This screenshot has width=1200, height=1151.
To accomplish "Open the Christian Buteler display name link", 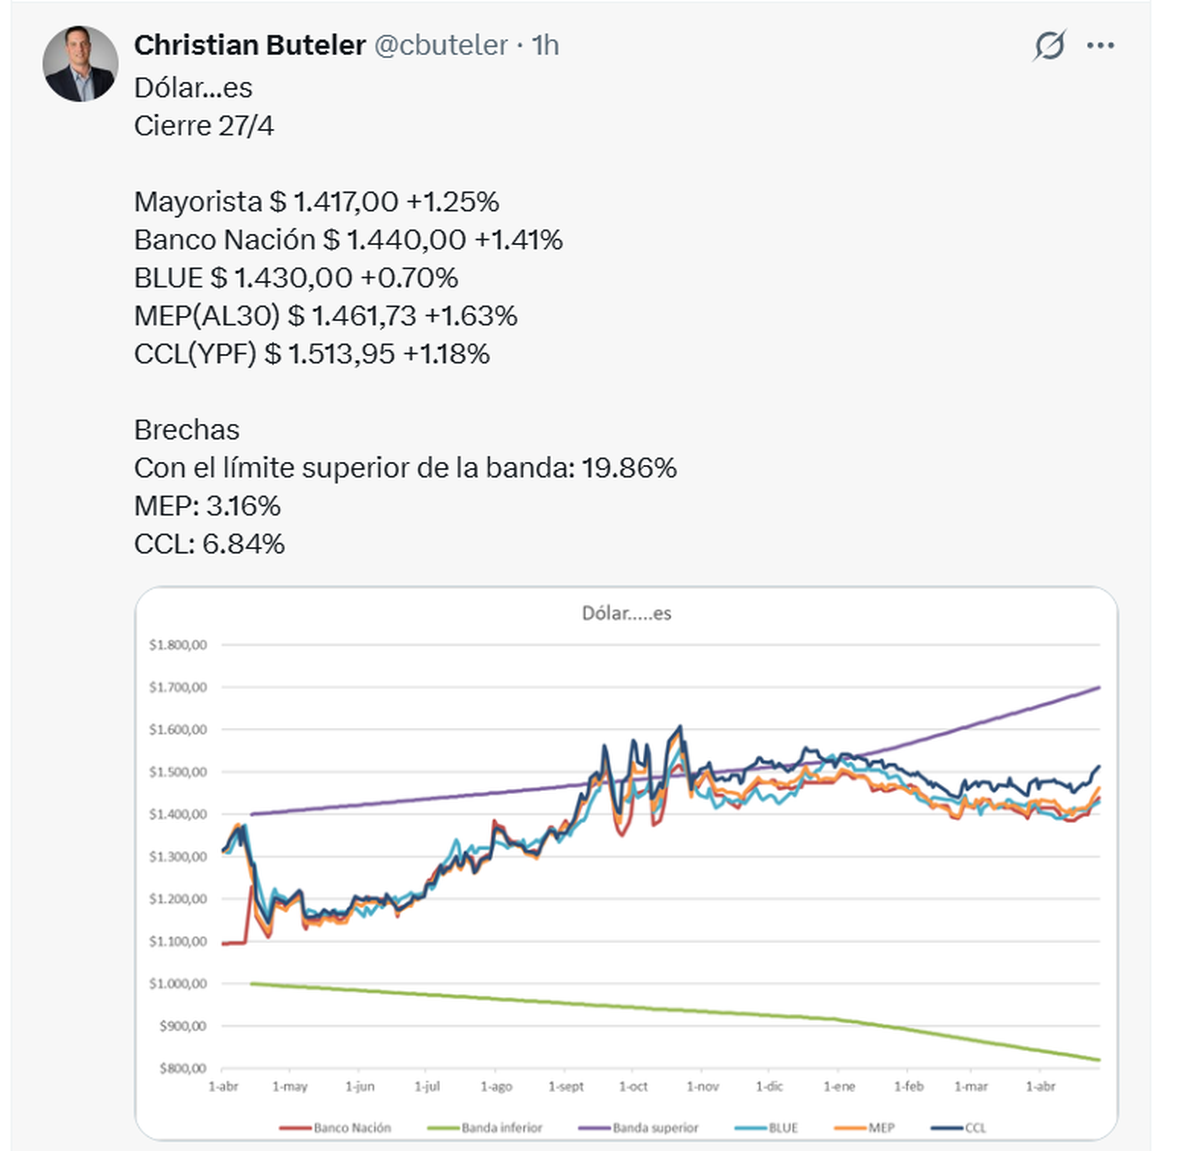I will pyautogui.click(x=250, y=45).
